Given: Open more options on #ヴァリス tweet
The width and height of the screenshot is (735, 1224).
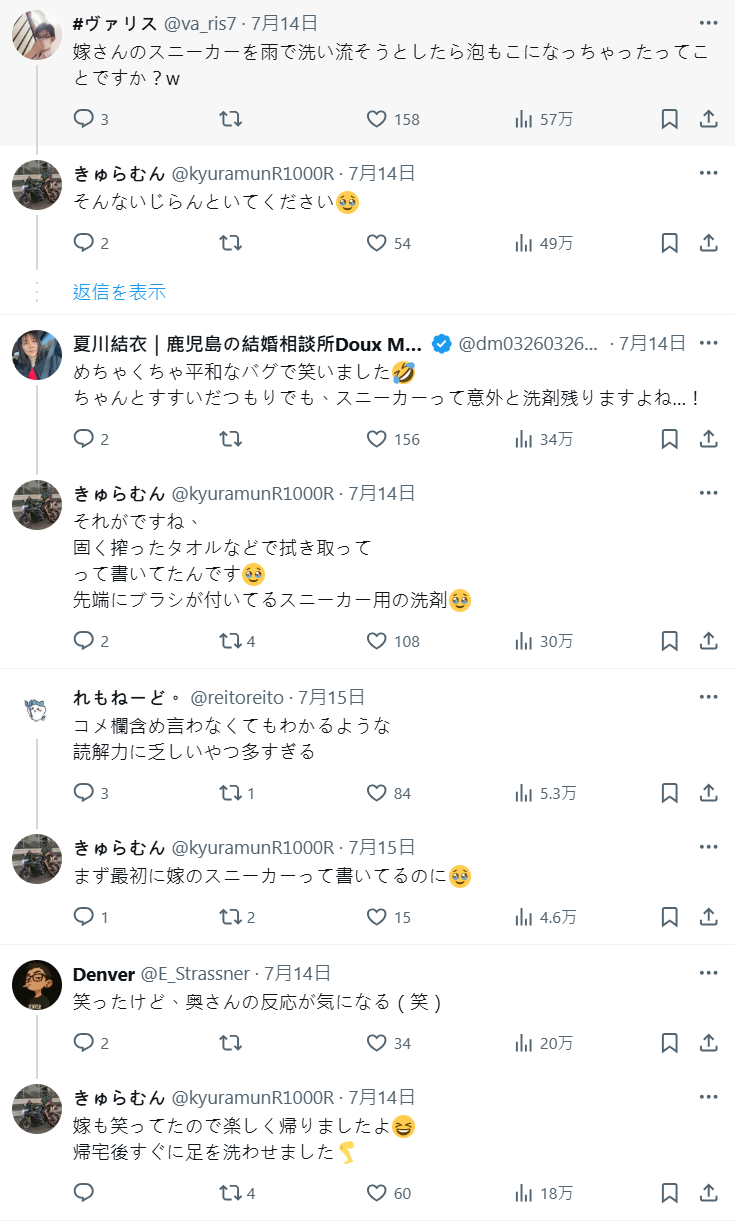Looking at the screenshot, I should tap(708, 22).
